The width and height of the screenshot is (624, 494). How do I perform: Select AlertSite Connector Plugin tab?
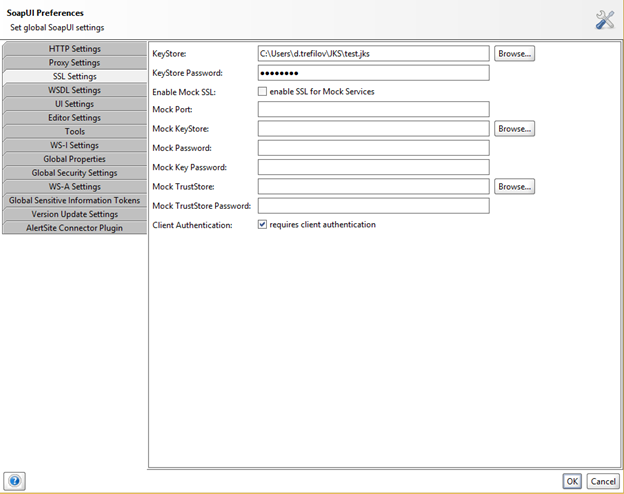[74, 228]
